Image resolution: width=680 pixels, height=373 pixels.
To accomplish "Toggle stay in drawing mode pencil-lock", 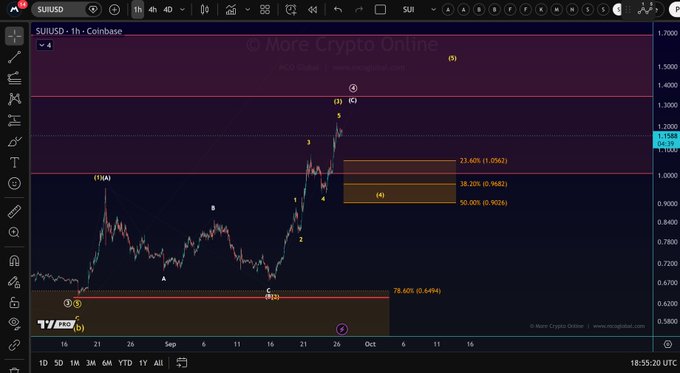I will pos(14,282).
